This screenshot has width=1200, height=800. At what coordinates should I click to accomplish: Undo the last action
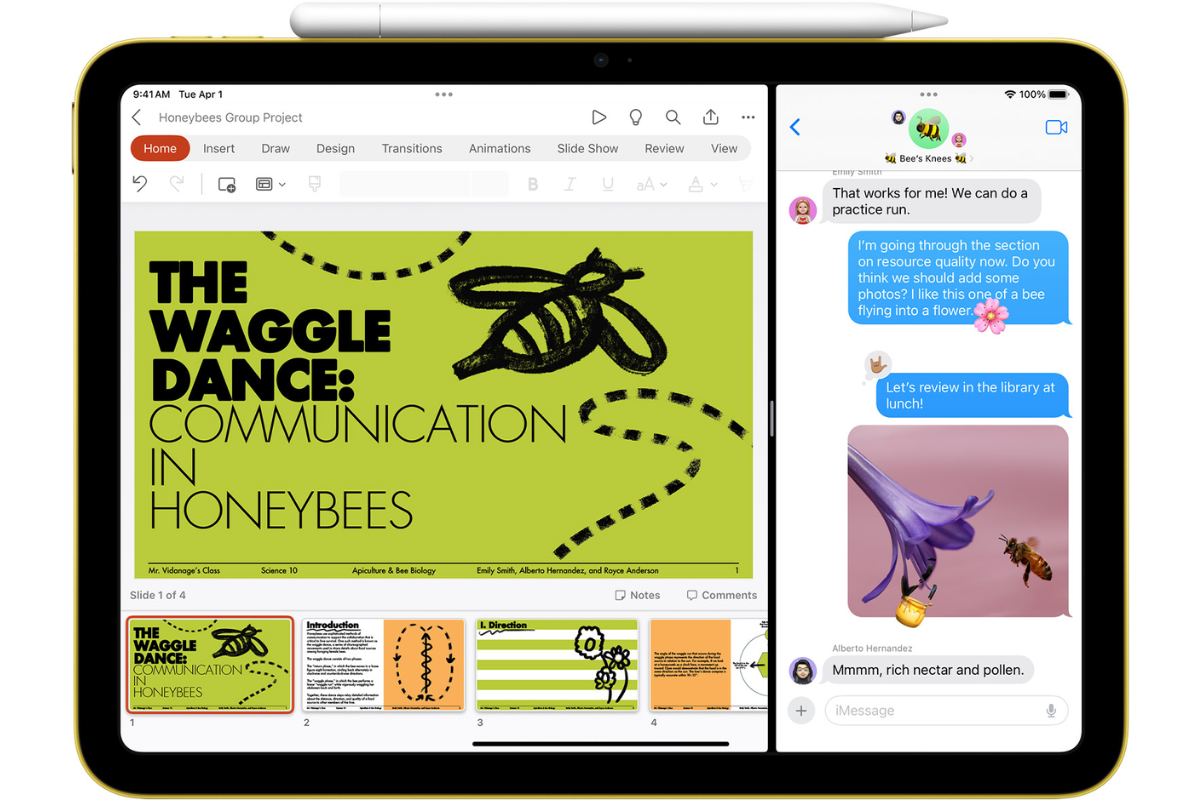(x=140, y=184)
